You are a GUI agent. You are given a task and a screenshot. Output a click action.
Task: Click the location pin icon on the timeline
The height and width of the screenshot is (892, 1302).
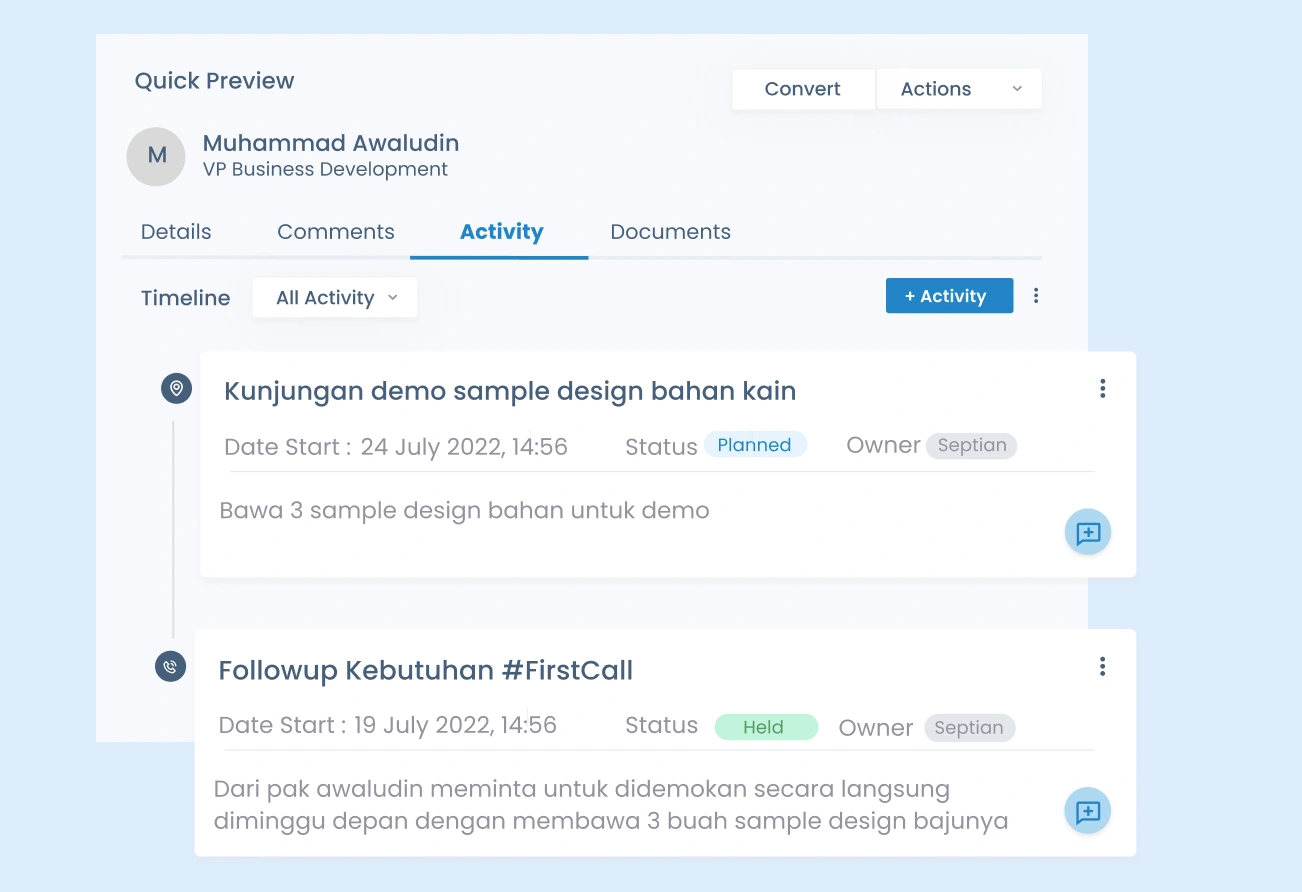click(176, 388)
